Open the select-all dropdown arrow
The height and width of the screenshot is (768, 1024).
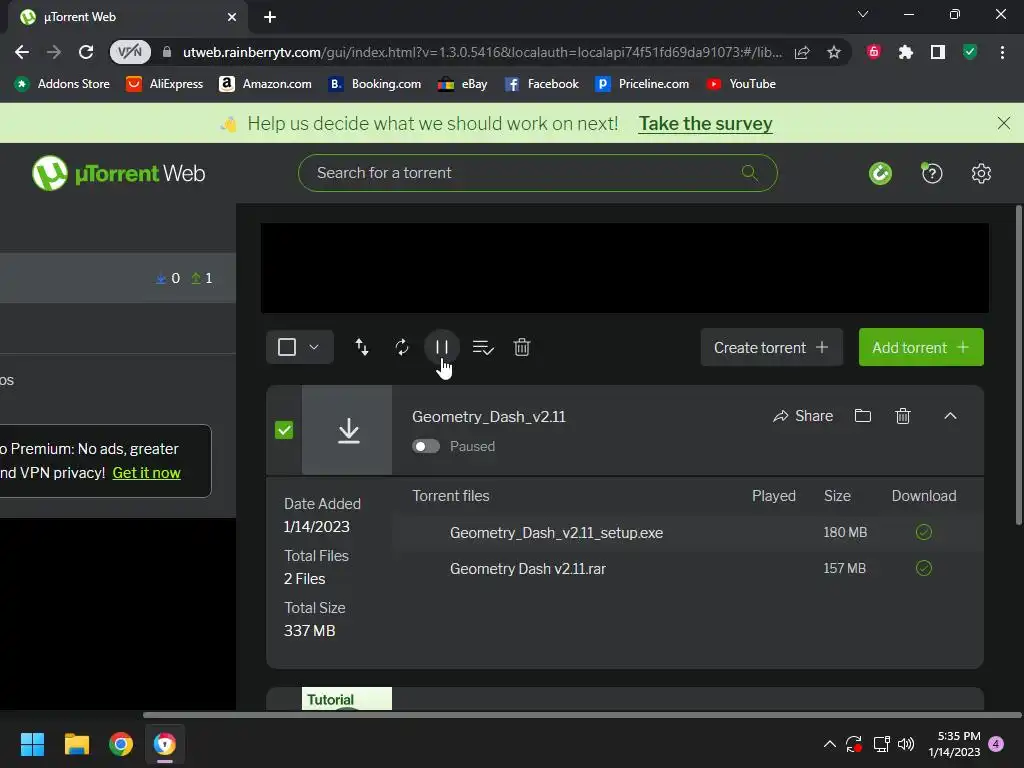[314, 347]
